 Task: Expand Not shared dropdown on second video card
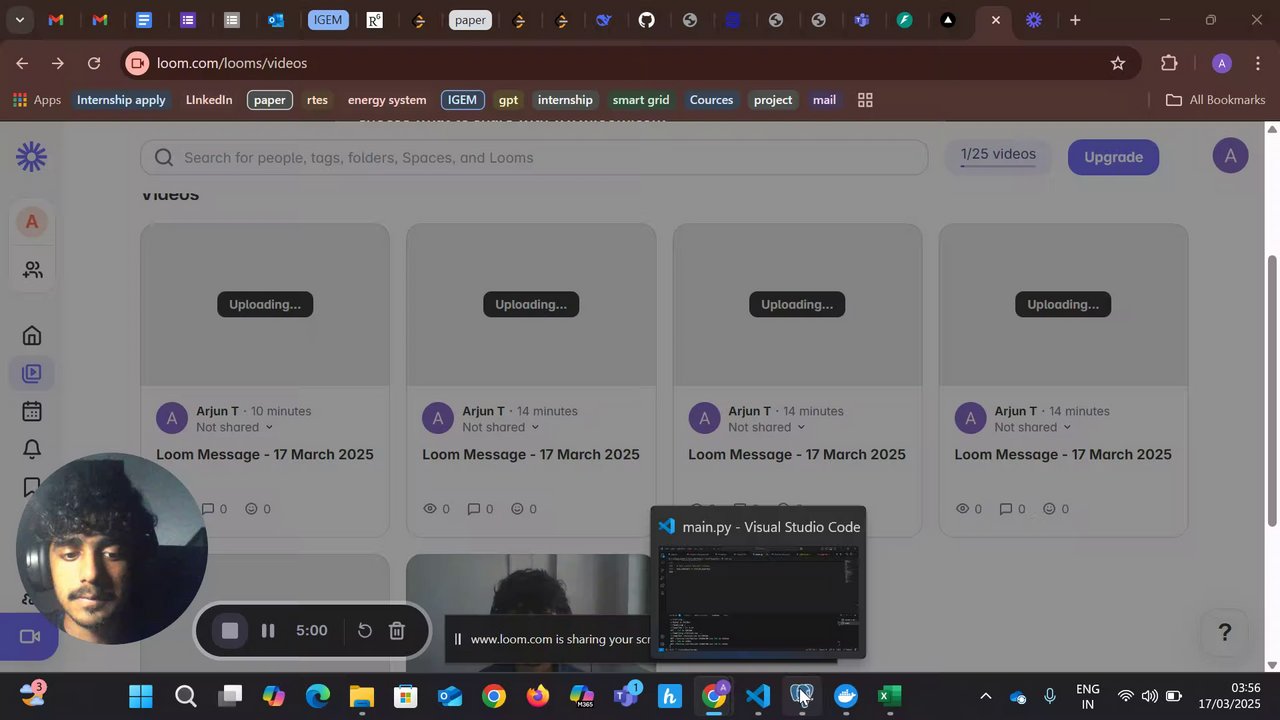point(501,427)
